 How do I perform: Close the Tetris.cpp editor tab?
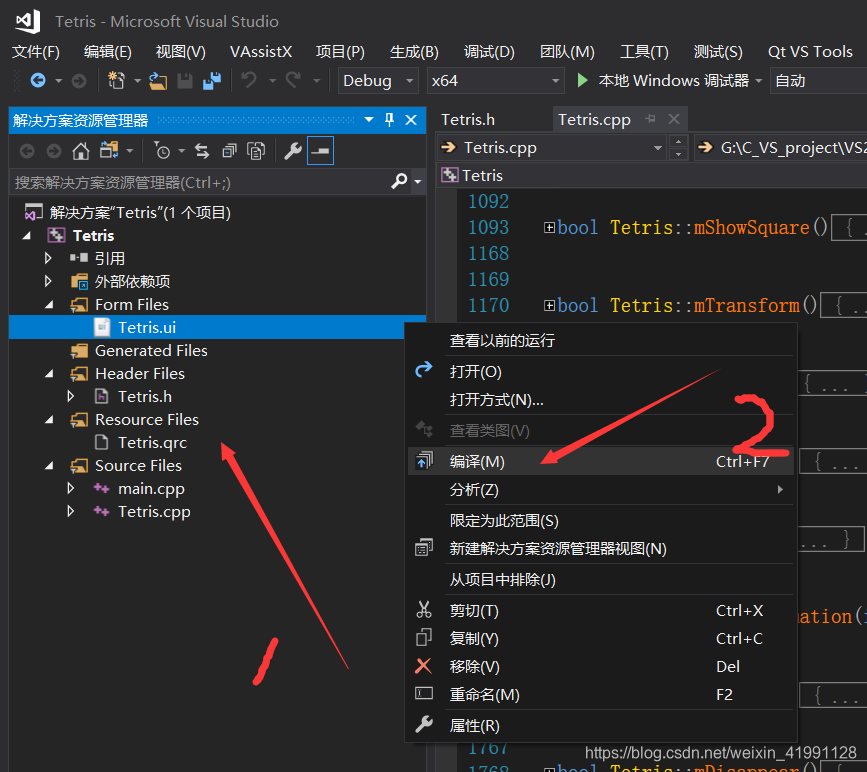pyautogui.click(x=673, y=119)
